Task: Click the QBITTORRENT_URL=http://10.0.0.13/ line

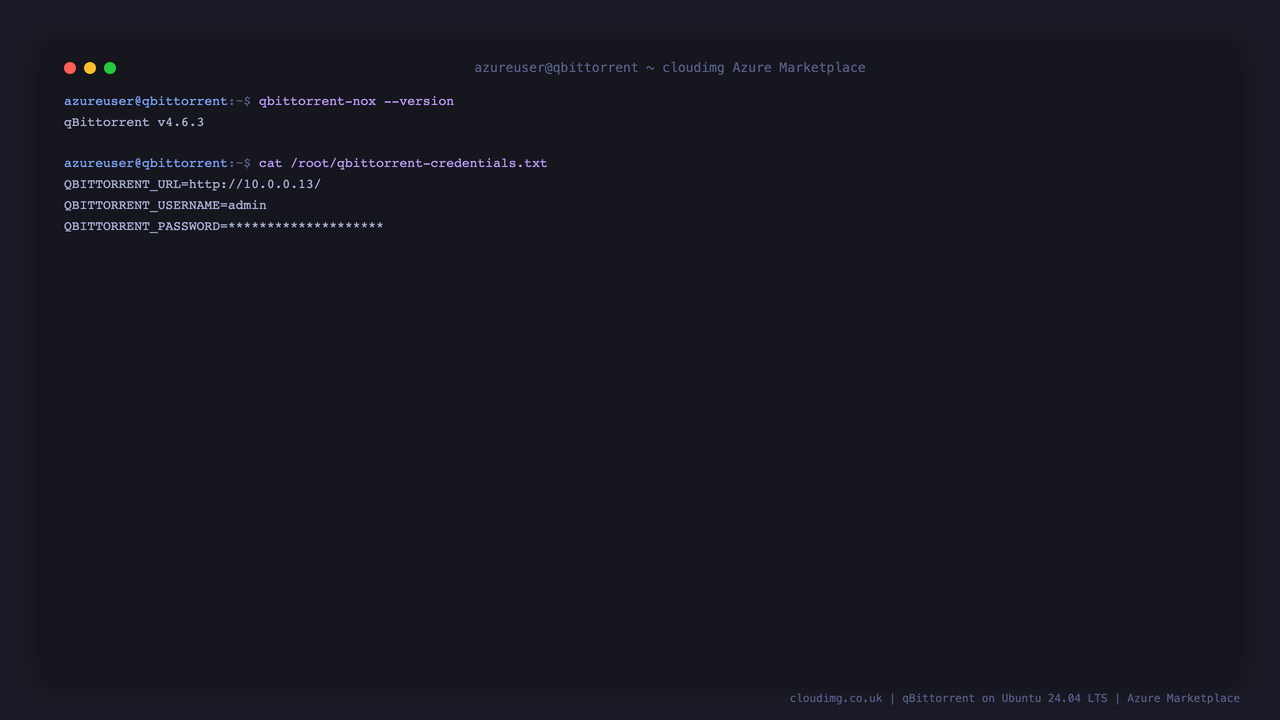Action: coord(192,184)
